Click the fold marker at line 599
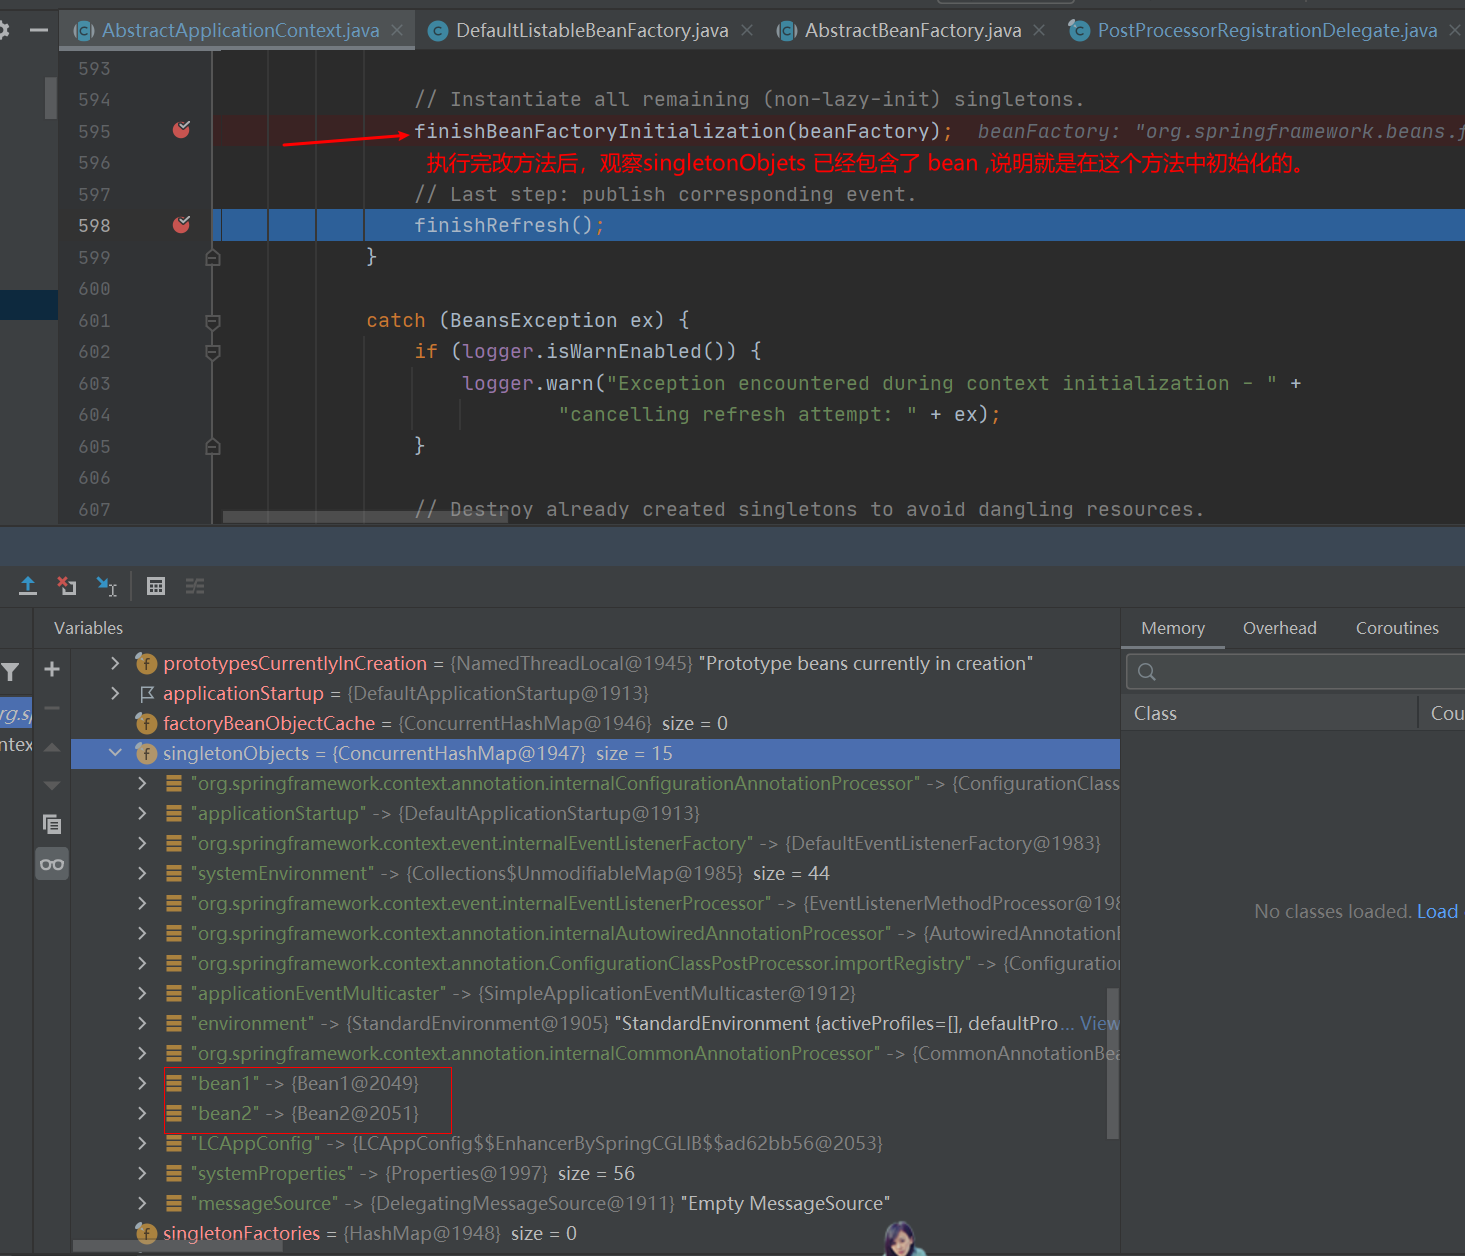1465x1256 pixels. pos(212,257)
